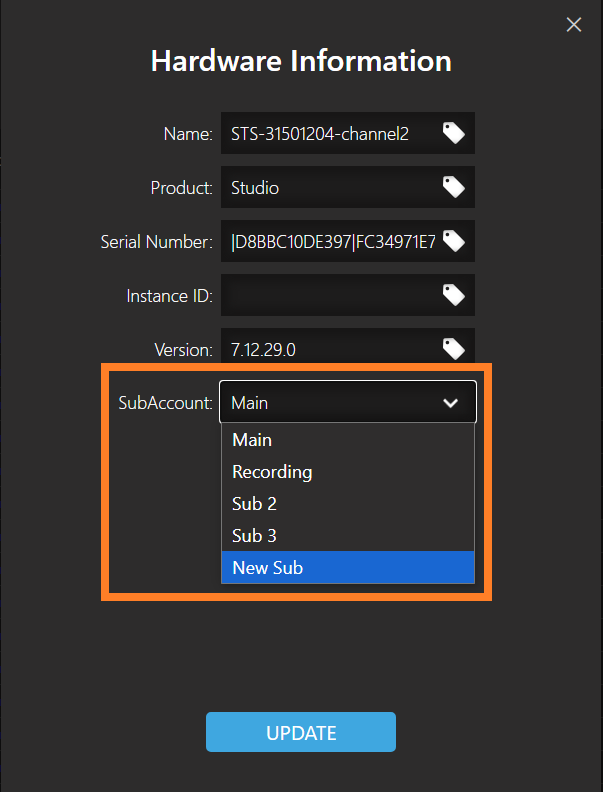Viewport: 603px width, 792px height.
Task: Click the UPDATE button
Action: [300, 732]
